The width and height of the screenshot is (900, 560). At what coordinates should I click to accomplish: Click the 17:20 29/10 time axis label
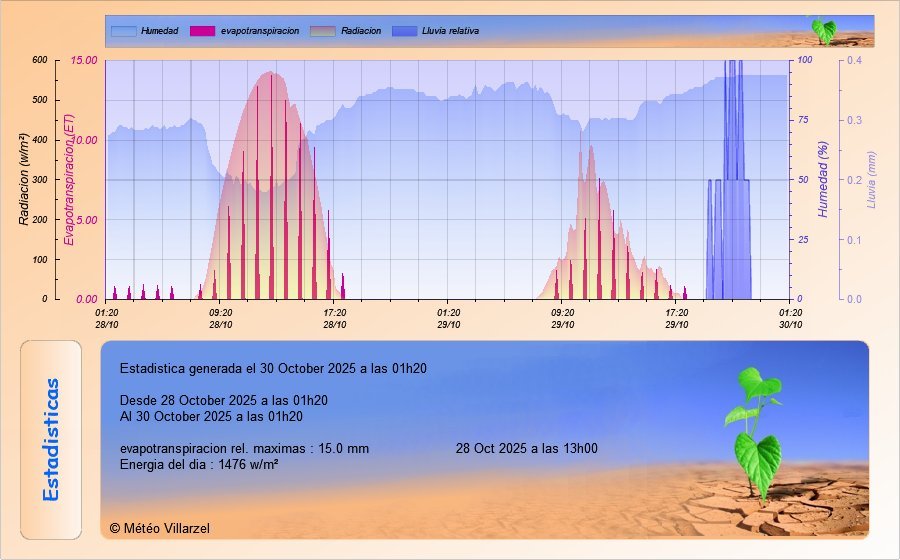click(x=677, y=318)
